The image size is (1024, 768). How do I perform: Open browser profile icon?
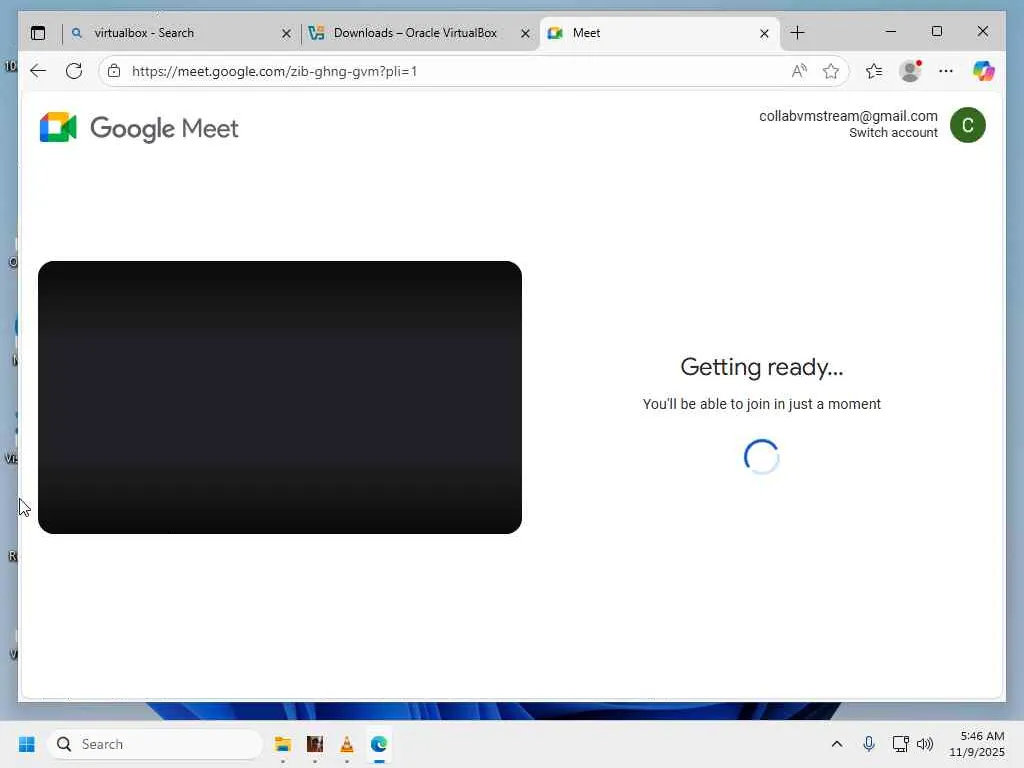pyautogui.click(x=910, y=71)
